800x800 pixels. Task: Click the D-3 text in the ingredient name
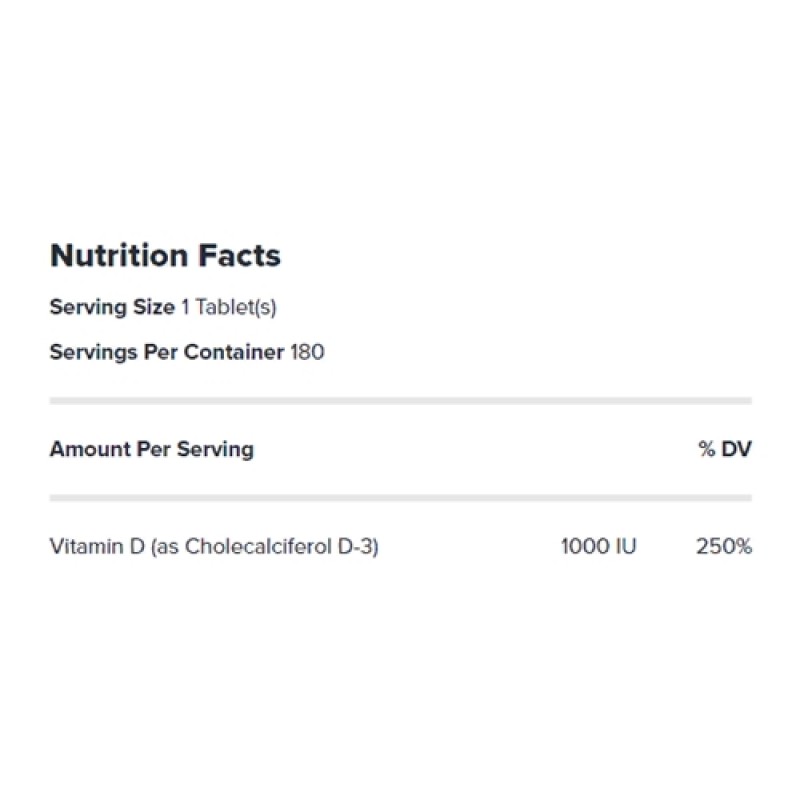coord(358,546)
